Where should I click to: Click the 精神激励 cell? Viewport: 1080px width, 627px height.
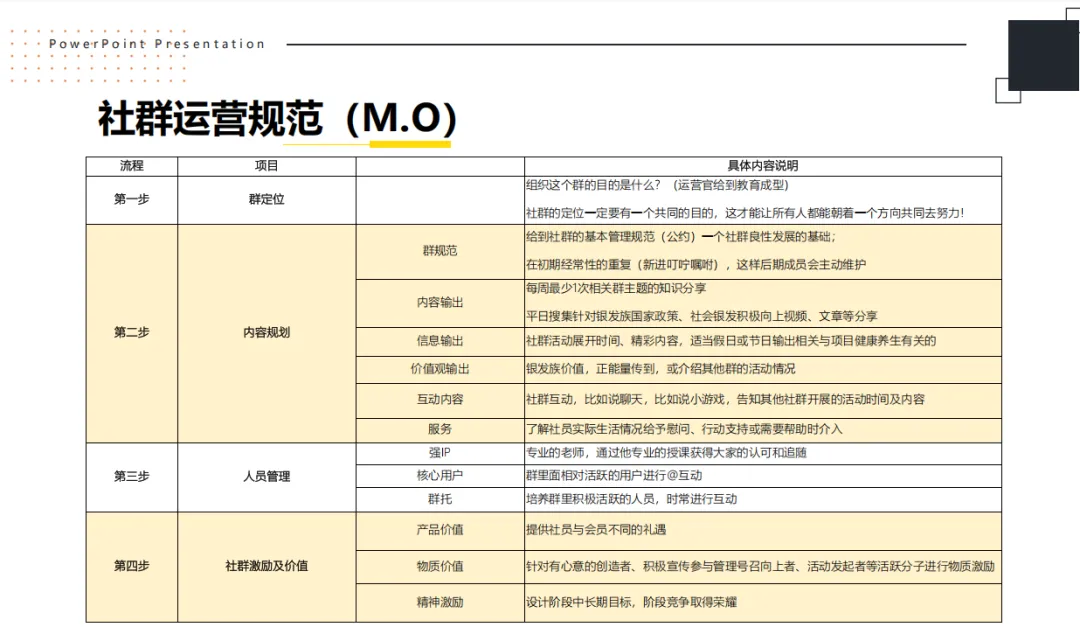[x=440, y=602]
